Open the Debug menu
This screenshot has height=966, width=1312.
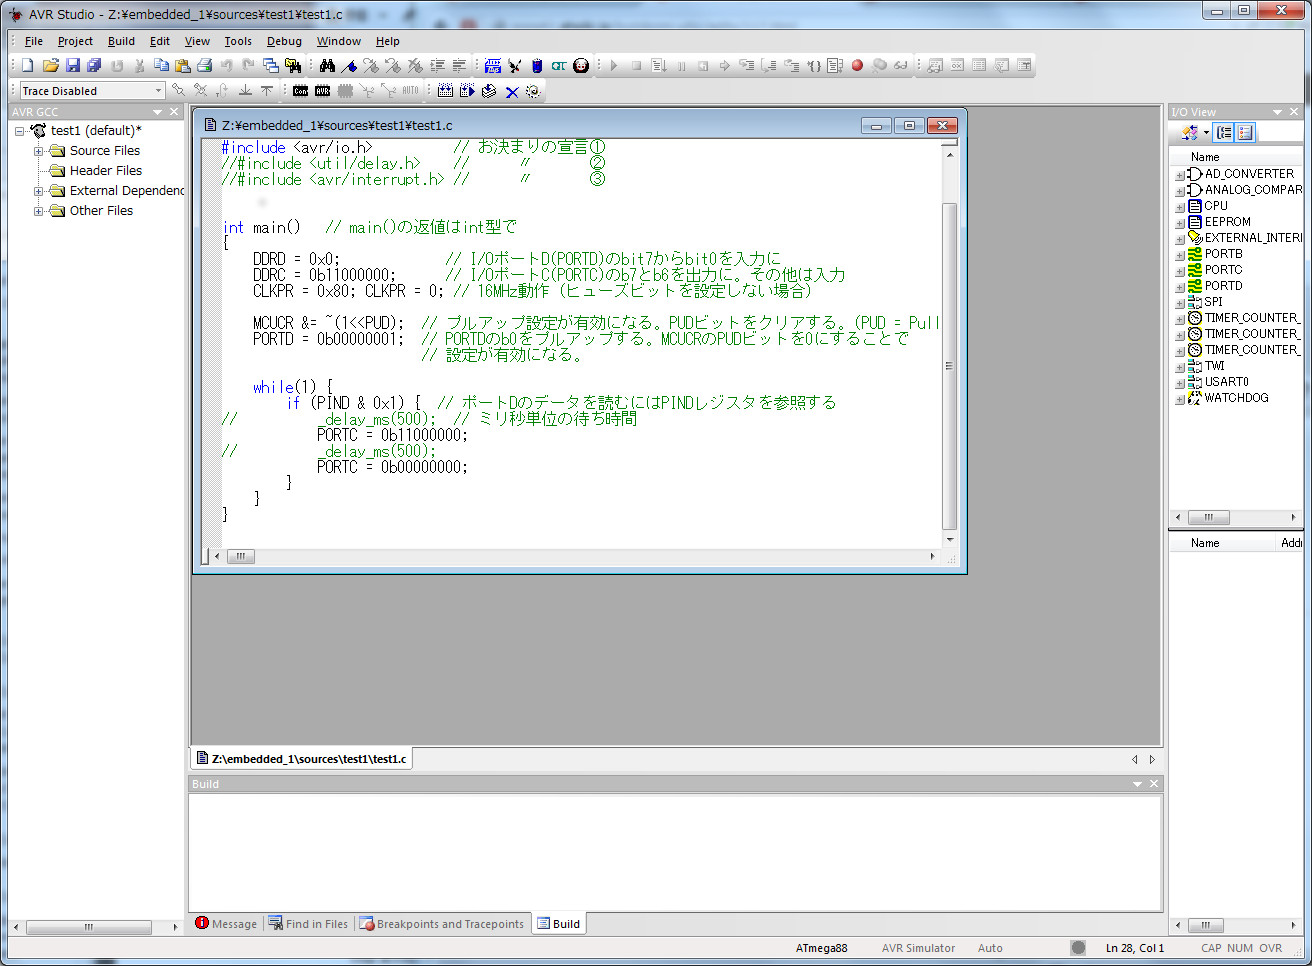284,41
